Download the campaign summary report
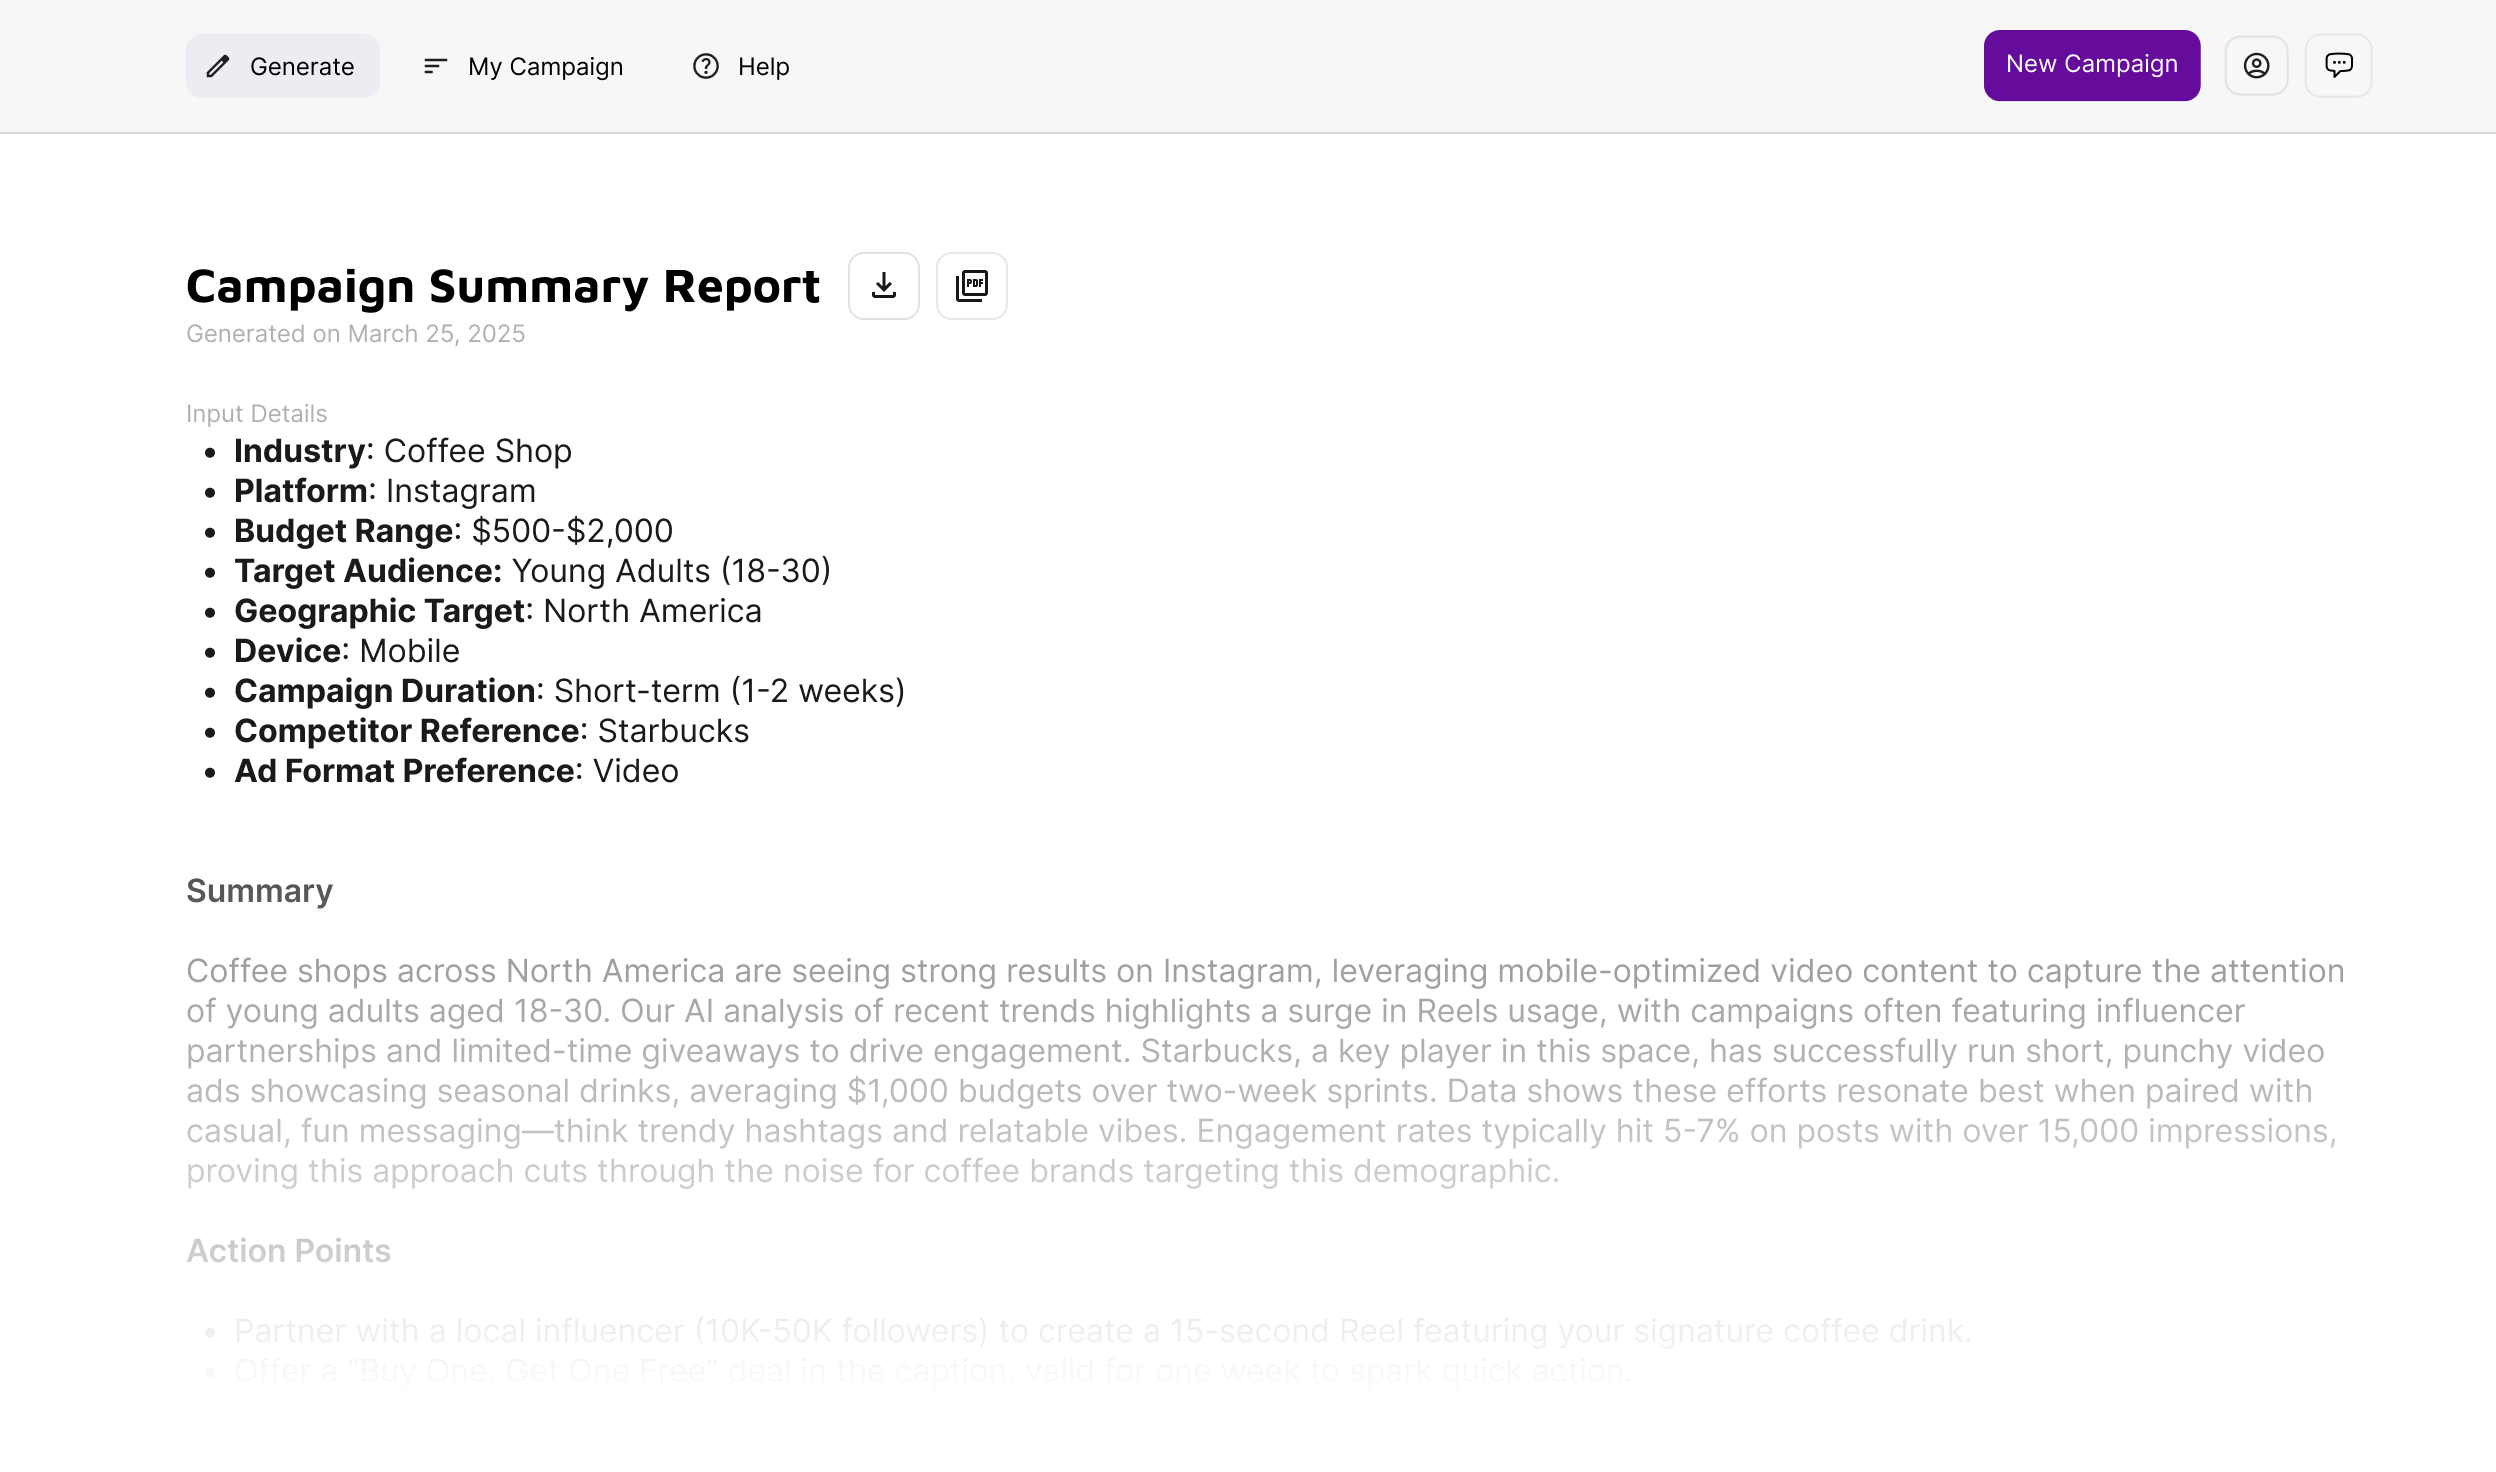 (x=883, y=286)
